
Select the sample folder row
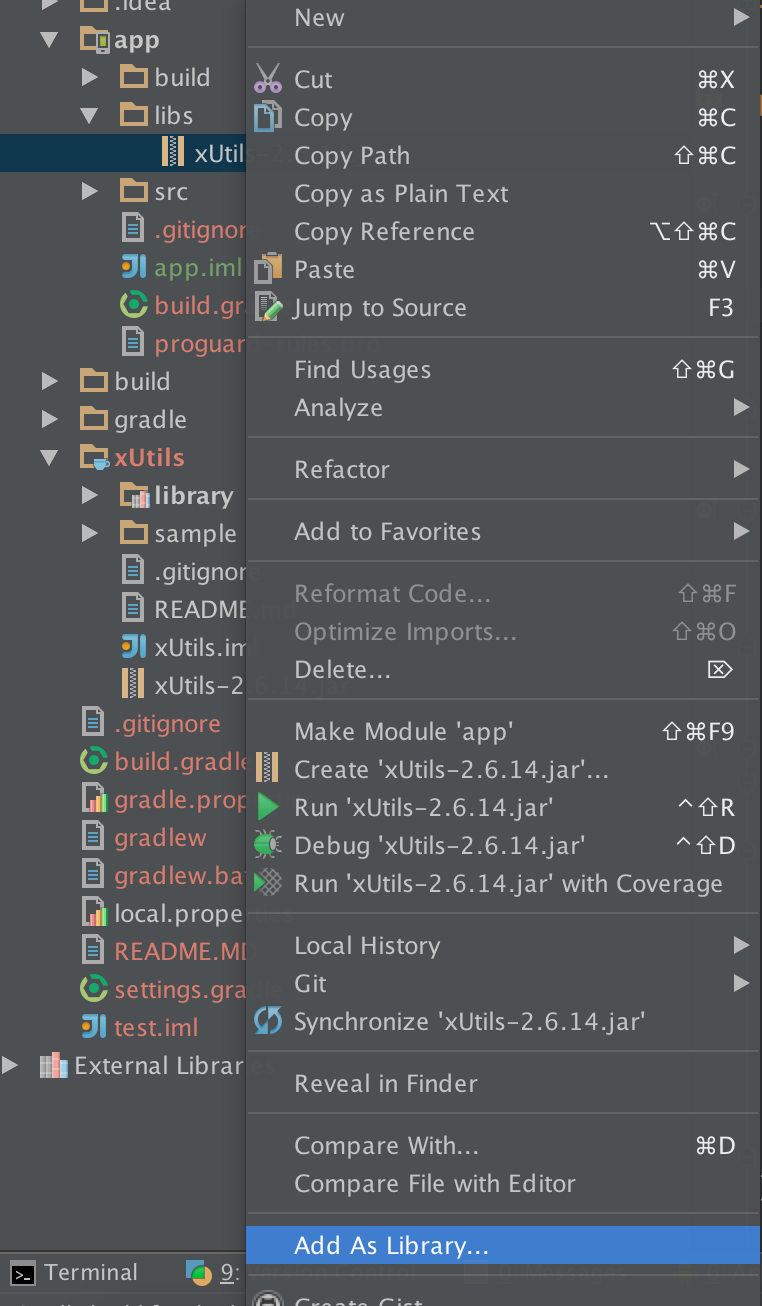(x=123, y=534)
